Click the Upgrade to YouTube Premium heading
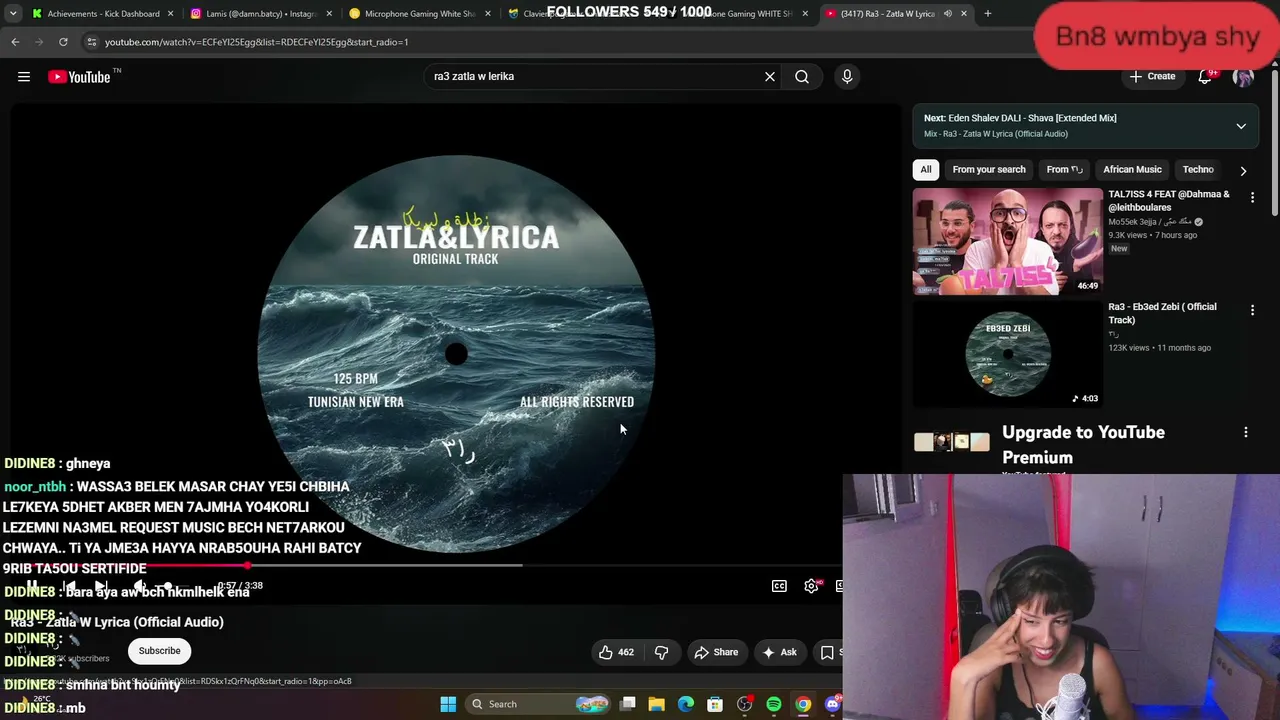 (x=1083, y=445)
